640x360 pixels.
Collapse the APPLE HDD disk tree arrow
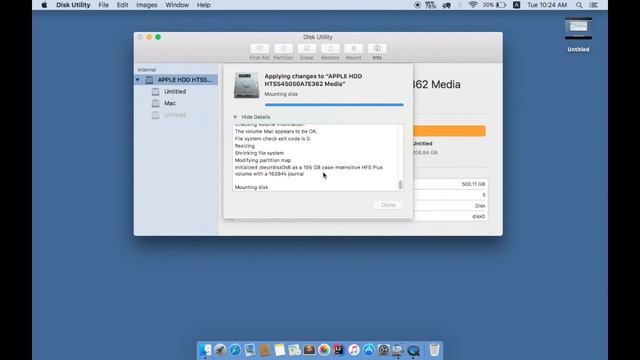pos(138,80)
